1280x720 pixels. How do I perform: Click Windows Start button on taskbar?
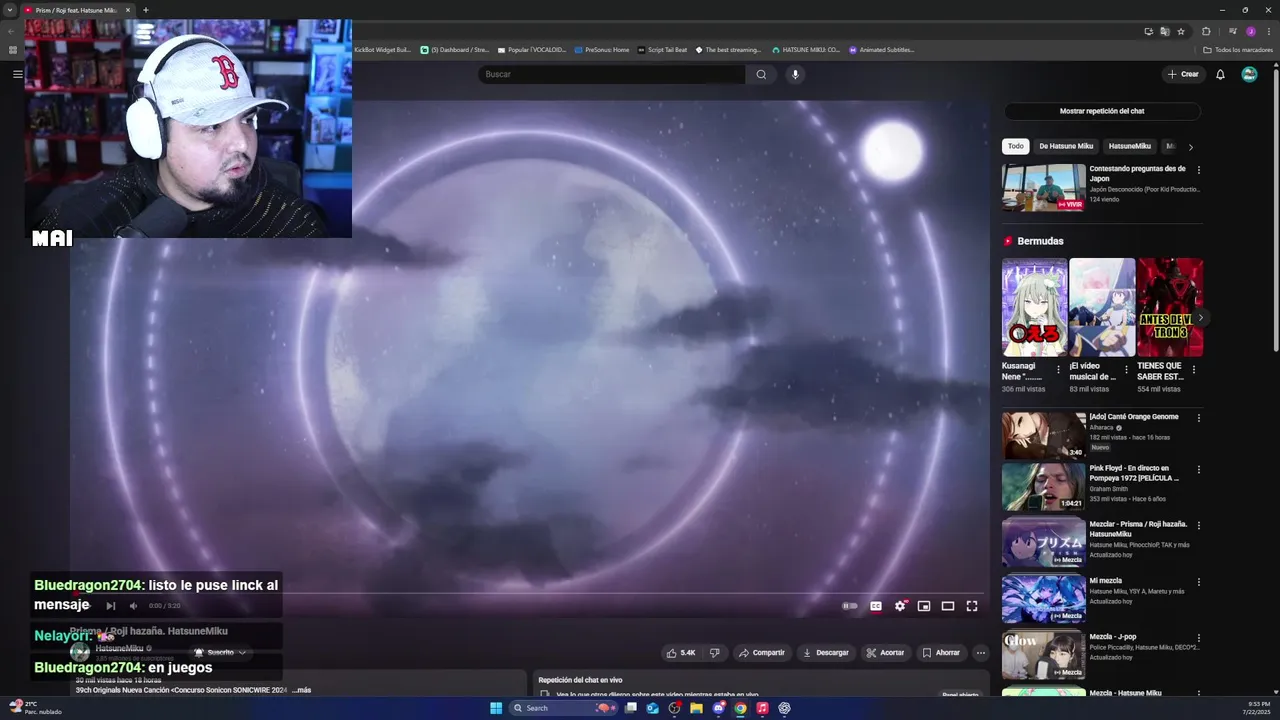496,708
